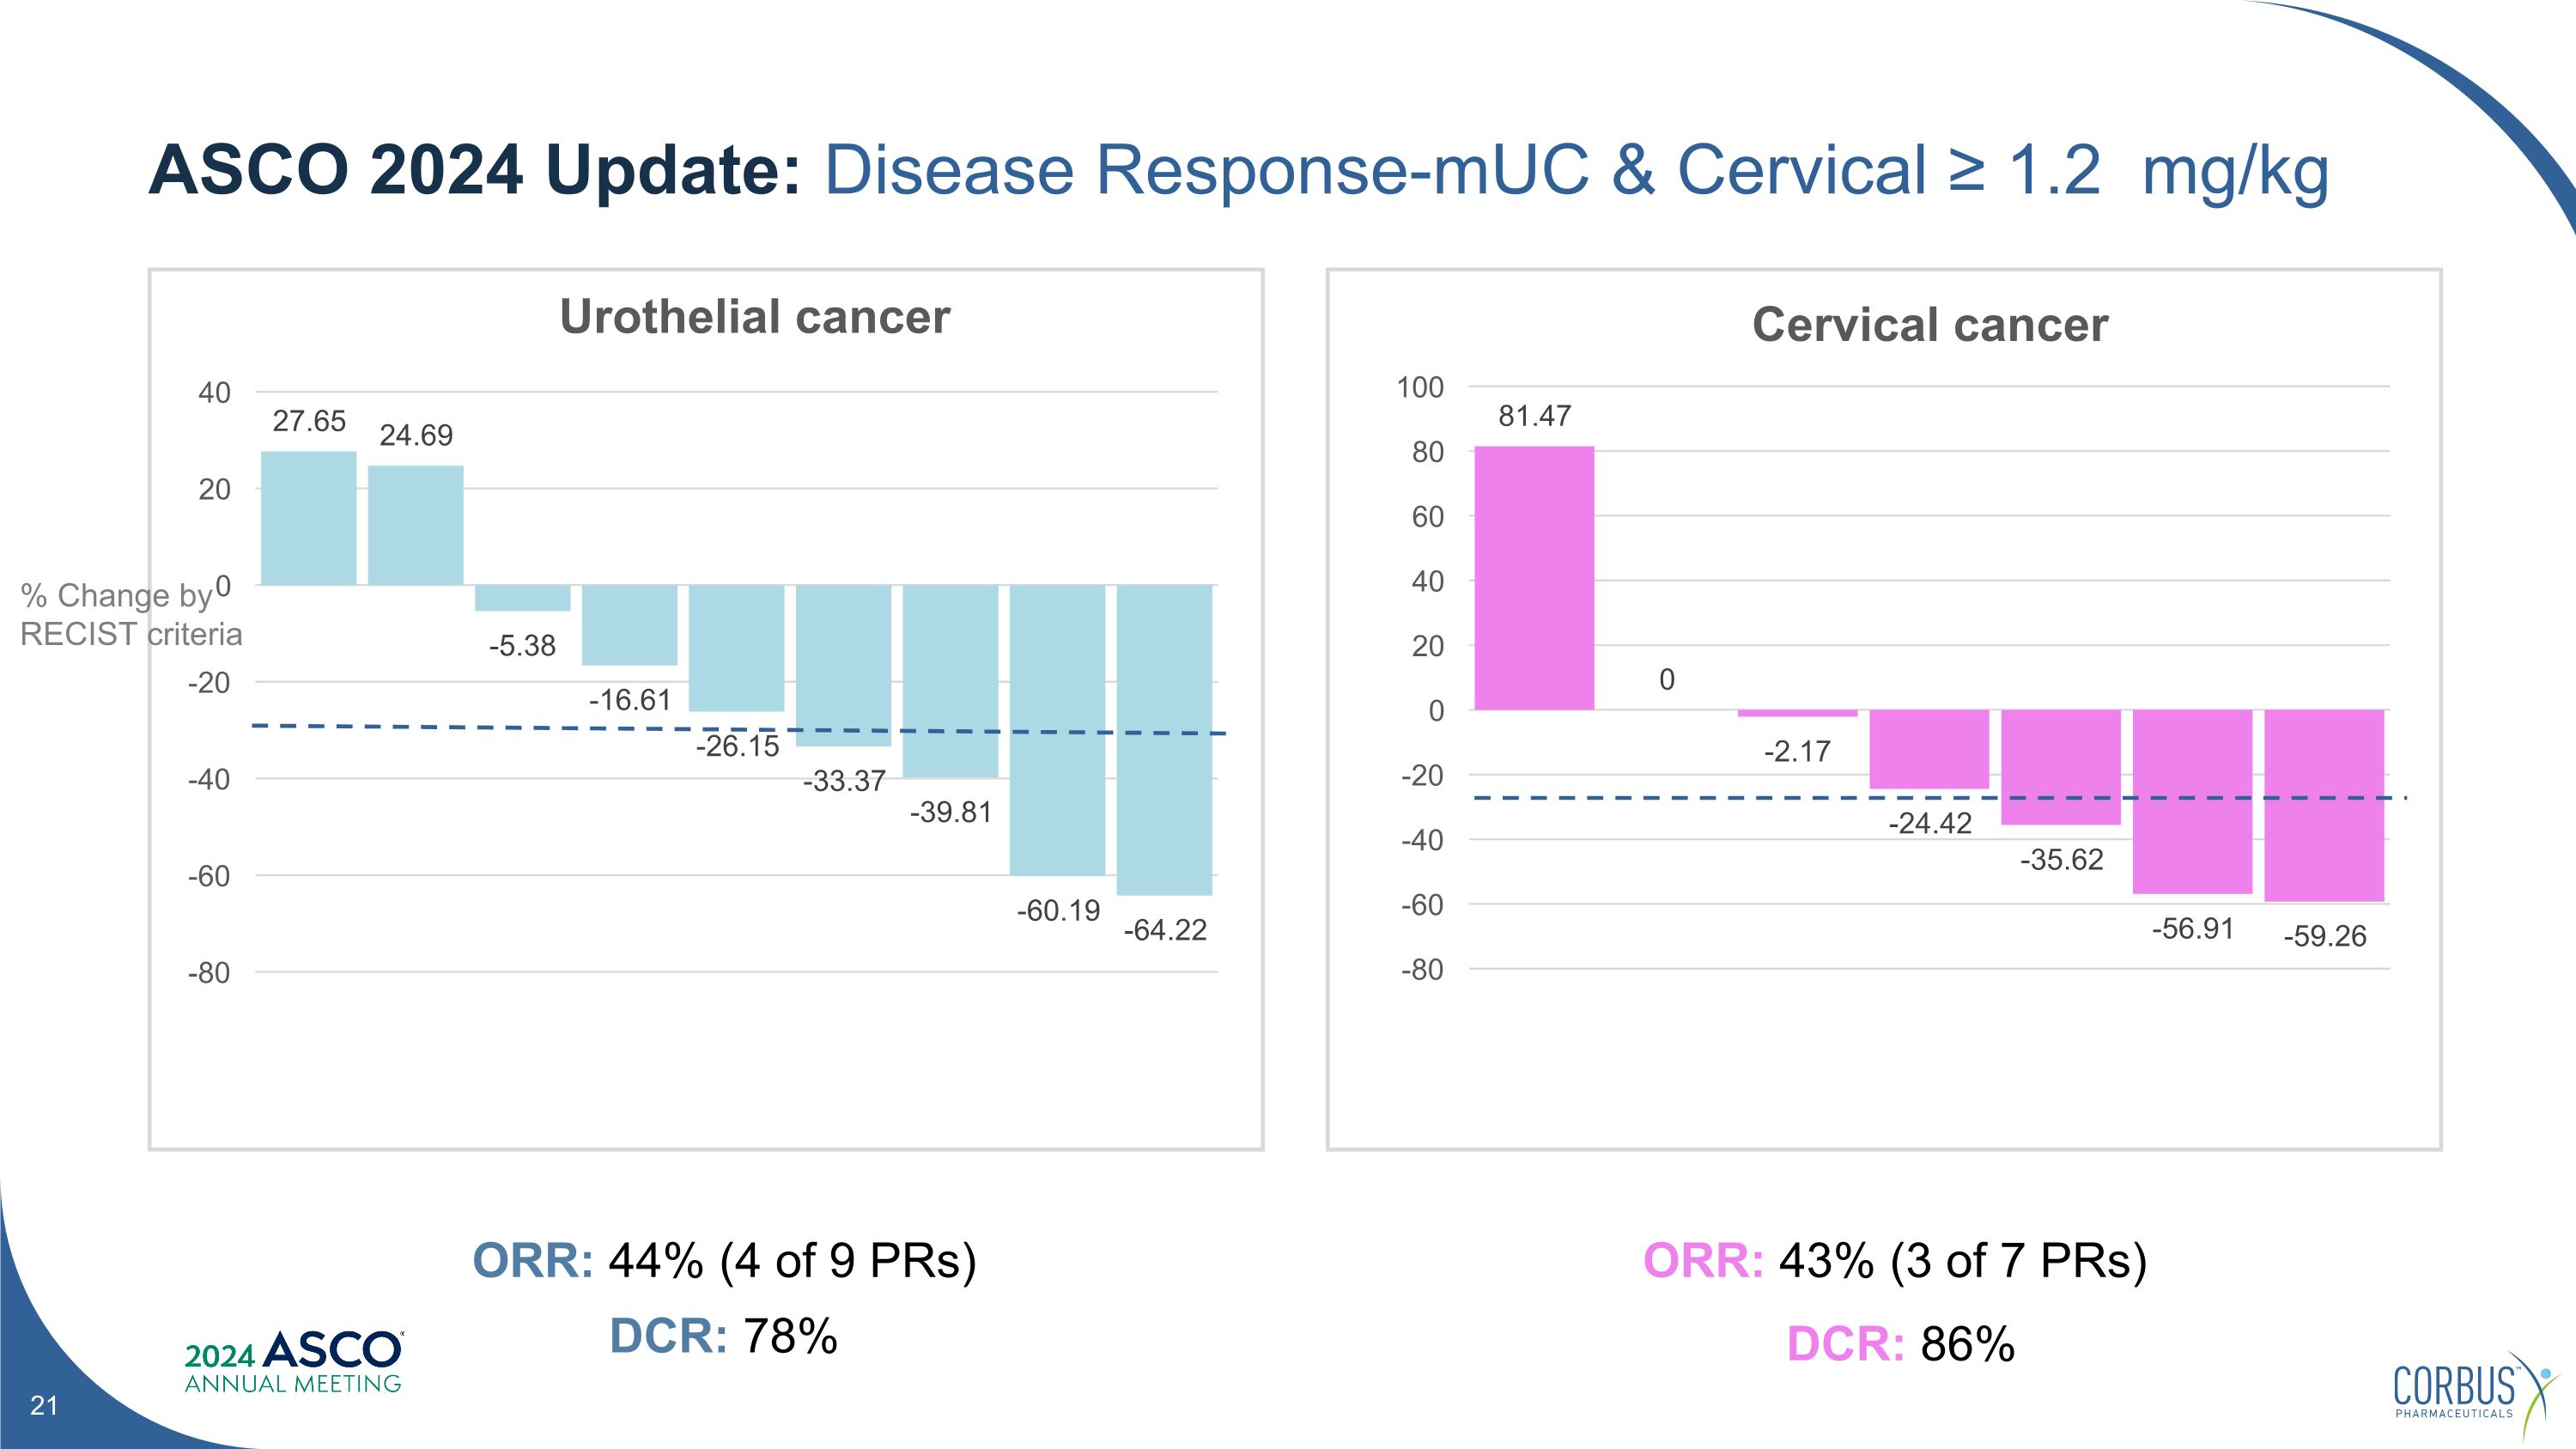Click the -35.62 data label
Screen dimensions: 2576x1449
(2061, 860)
